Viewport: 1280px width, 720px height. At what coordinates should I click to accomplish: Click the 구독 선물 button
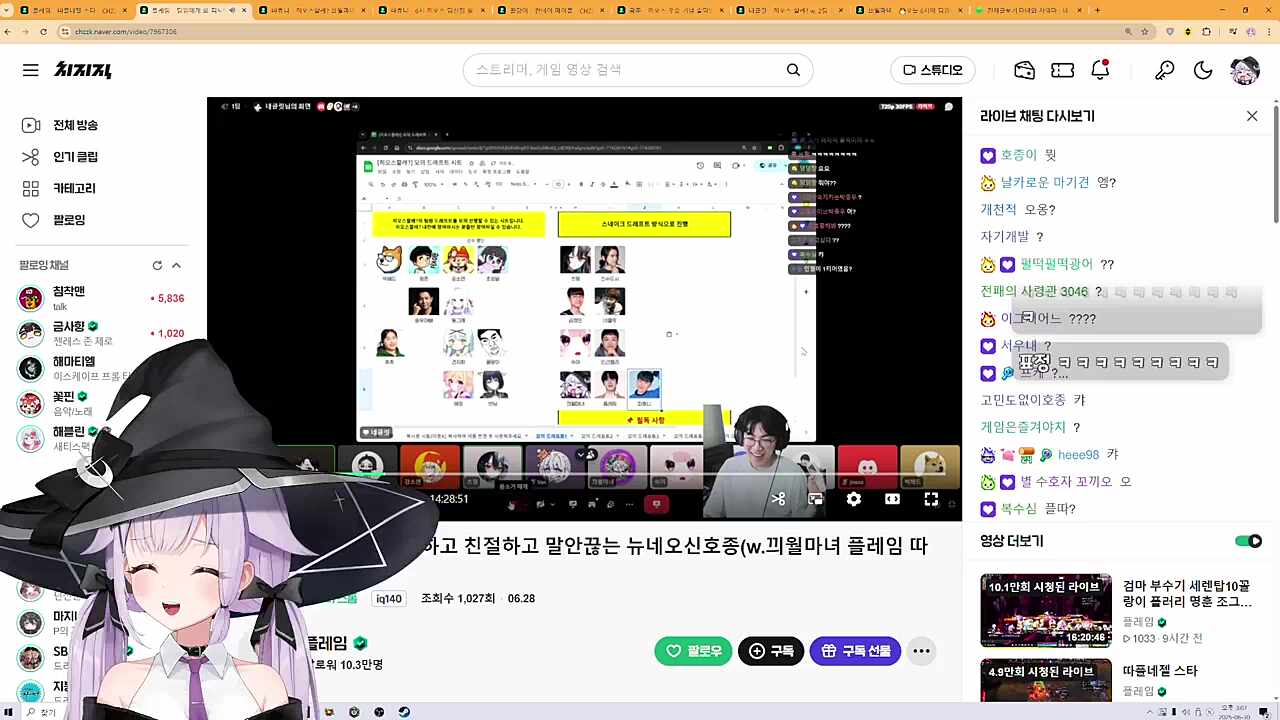pos(855,651)
